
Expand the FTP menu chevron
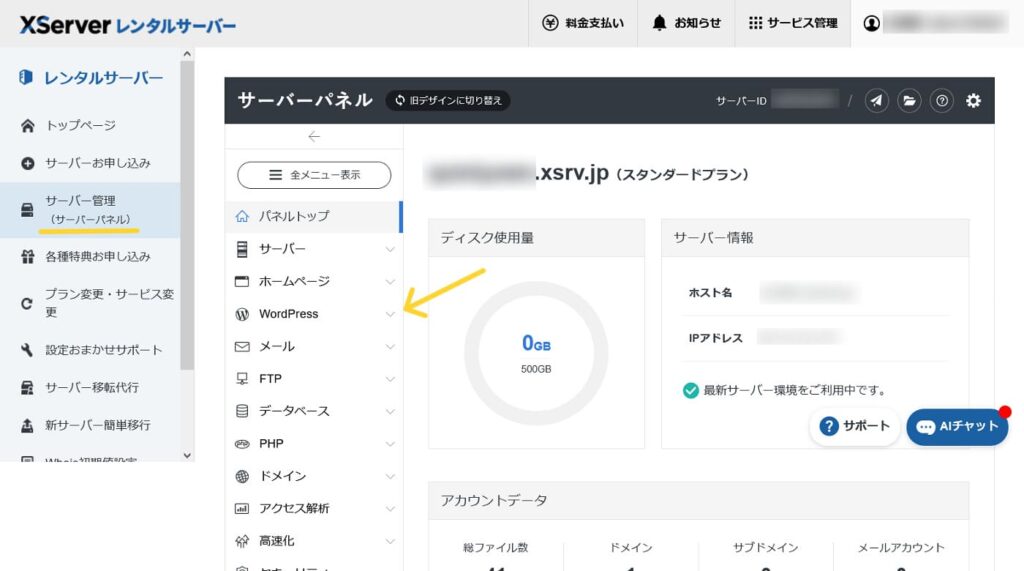tap(390, 379)
